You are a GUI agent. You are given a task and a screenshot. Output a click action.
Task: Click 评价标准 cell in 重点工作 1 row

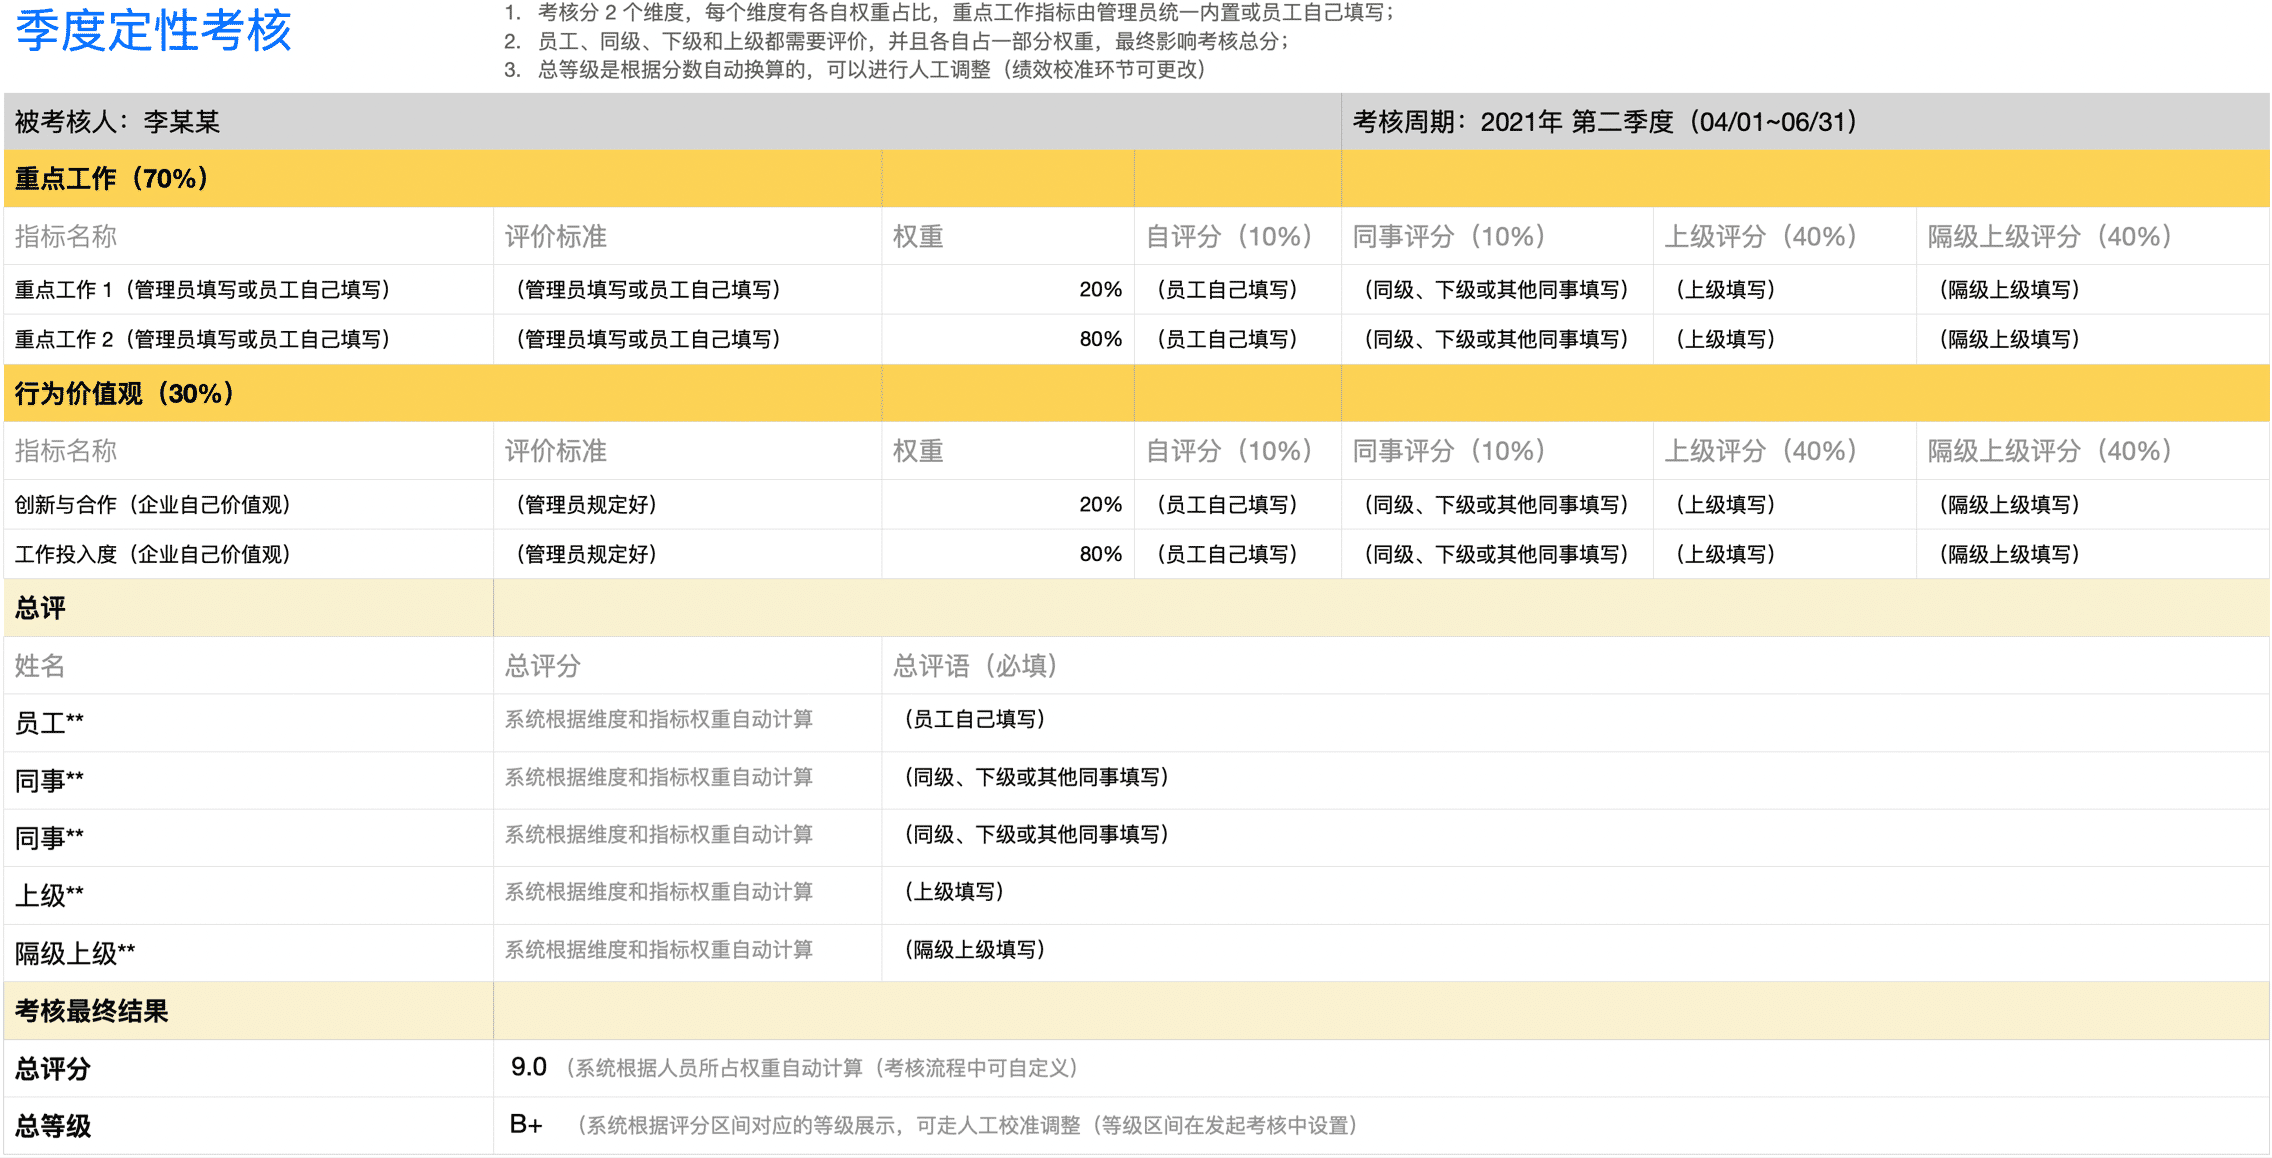[687, 290]
